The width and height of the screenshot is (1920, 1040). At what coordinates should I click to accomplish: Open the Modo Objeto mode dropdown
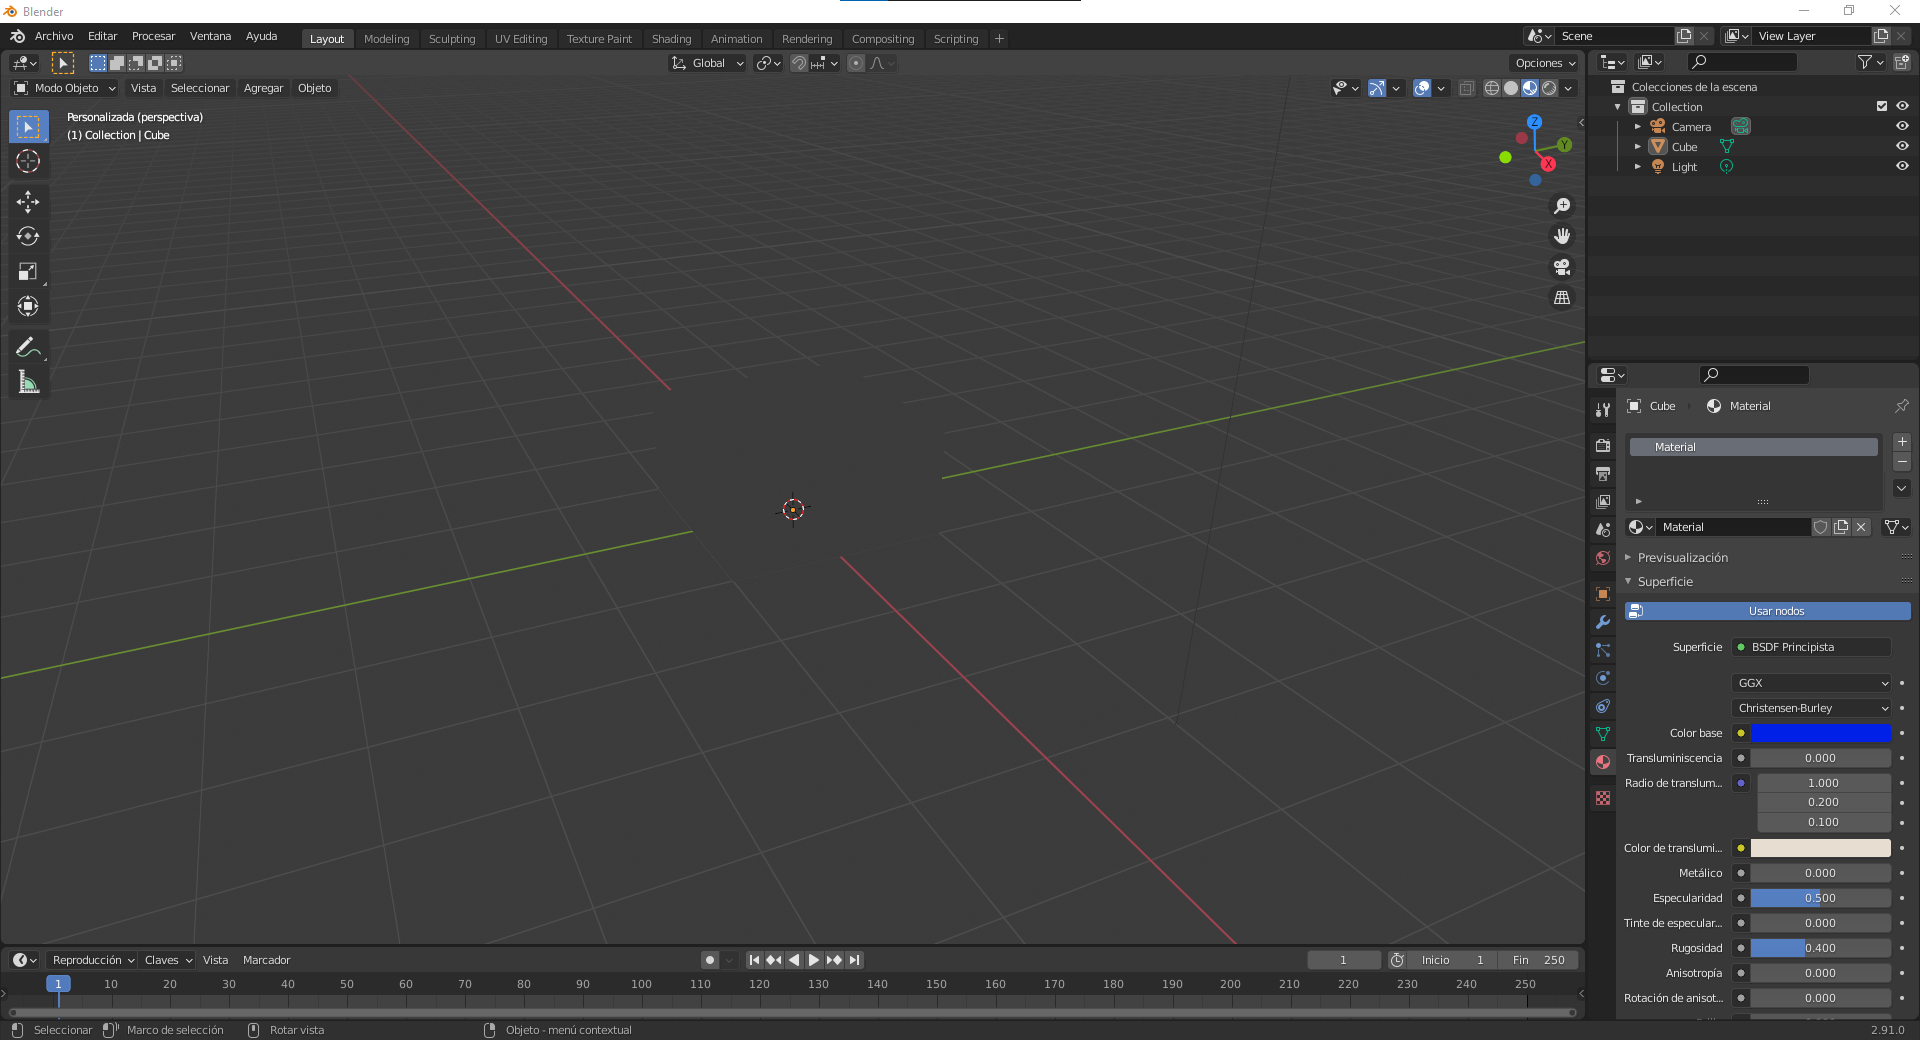tap(65, 88)
